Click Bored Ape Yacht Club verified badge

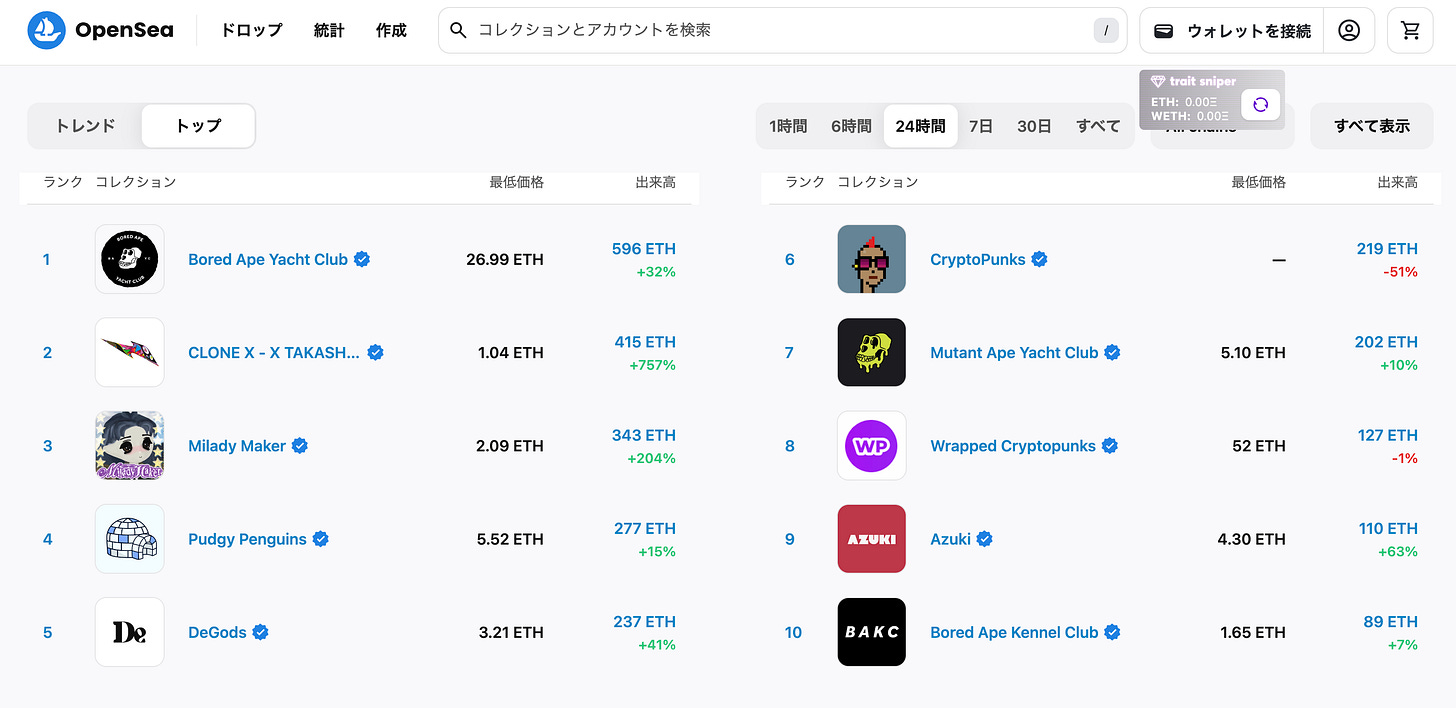(362, 259)
